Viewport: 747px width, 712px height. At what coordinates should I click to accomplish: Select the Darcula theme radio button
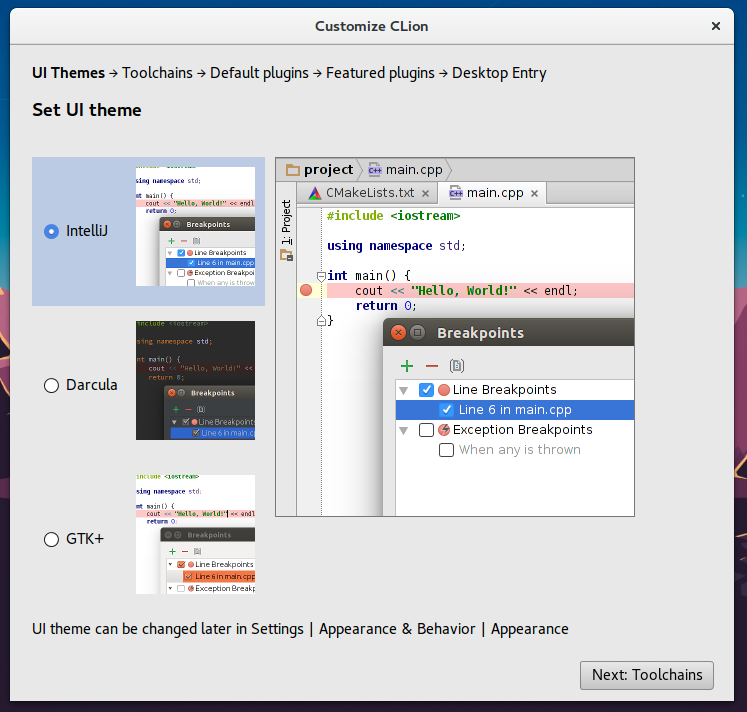point(51,385)
